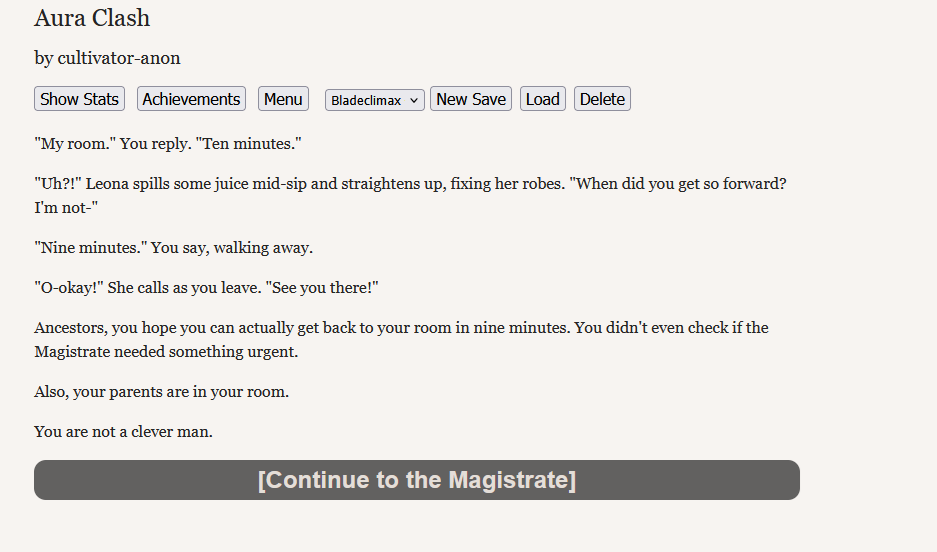Create a New Save

[x=471, y=99]
